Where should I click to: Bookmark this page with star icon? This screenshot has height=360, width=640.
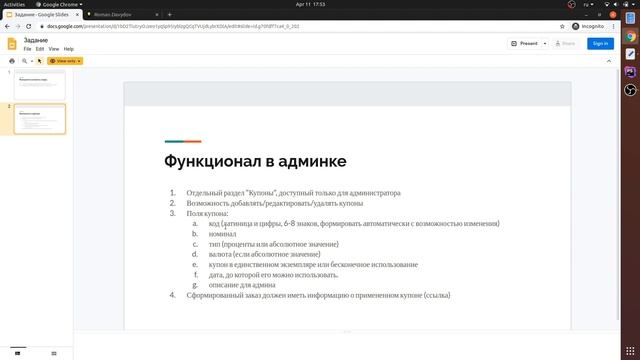click(562, 27)
